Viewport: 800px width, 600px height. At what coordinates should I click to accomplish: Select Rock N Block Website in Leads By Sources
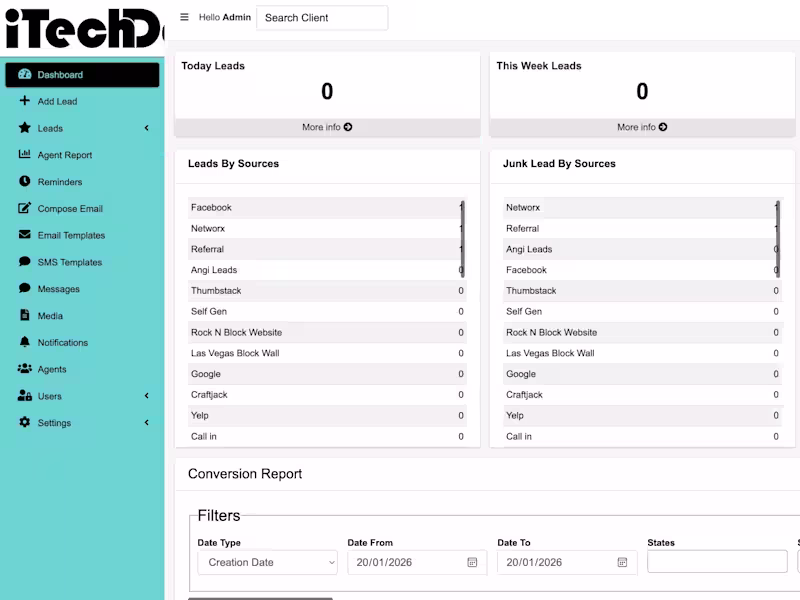(327, 333)
